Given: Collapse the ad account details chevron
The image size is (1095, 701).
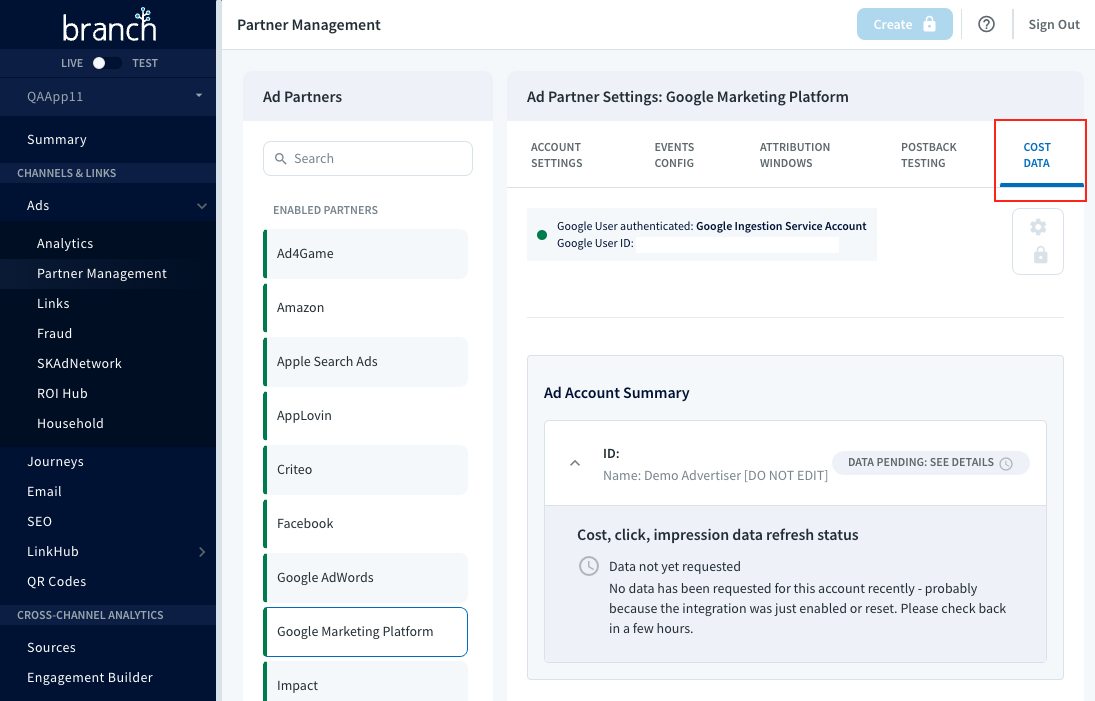Looking at the screenshot, I should 575,463.
